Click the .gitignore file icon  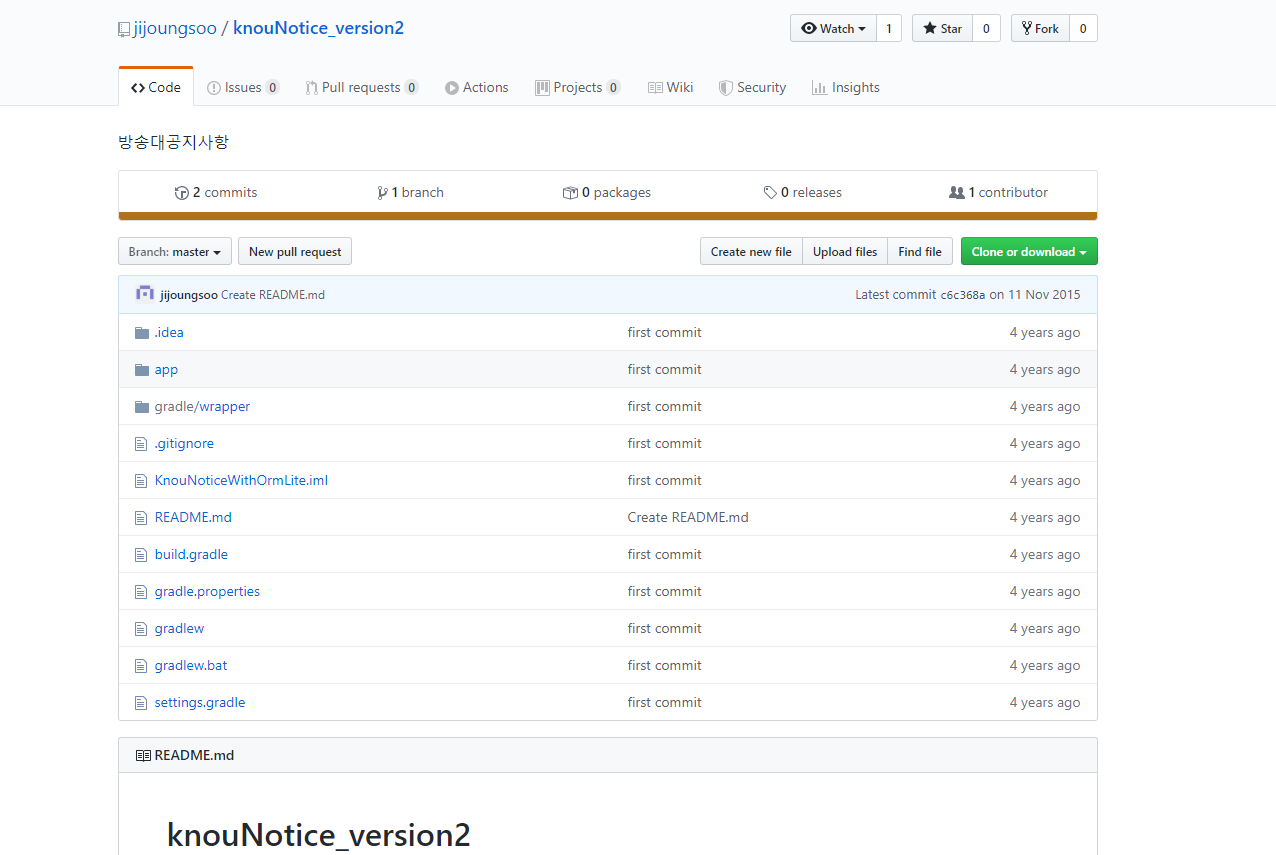tap(141, 444)
